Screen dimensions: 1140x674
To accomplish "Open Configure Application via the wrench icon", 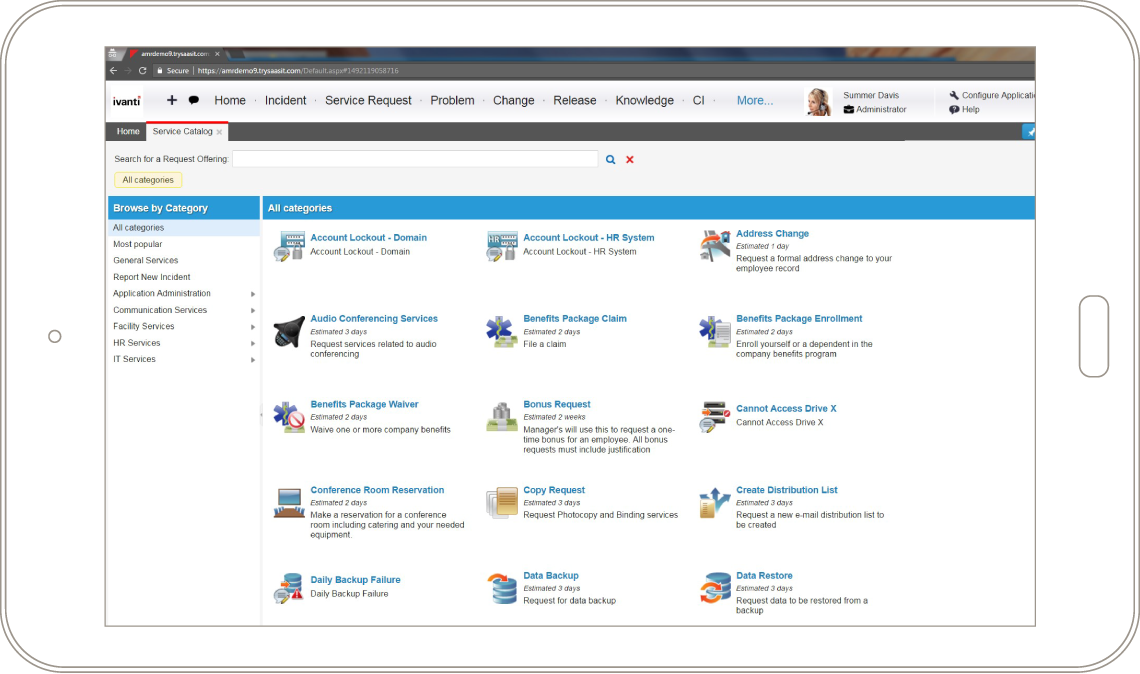I will coord(953,94).
